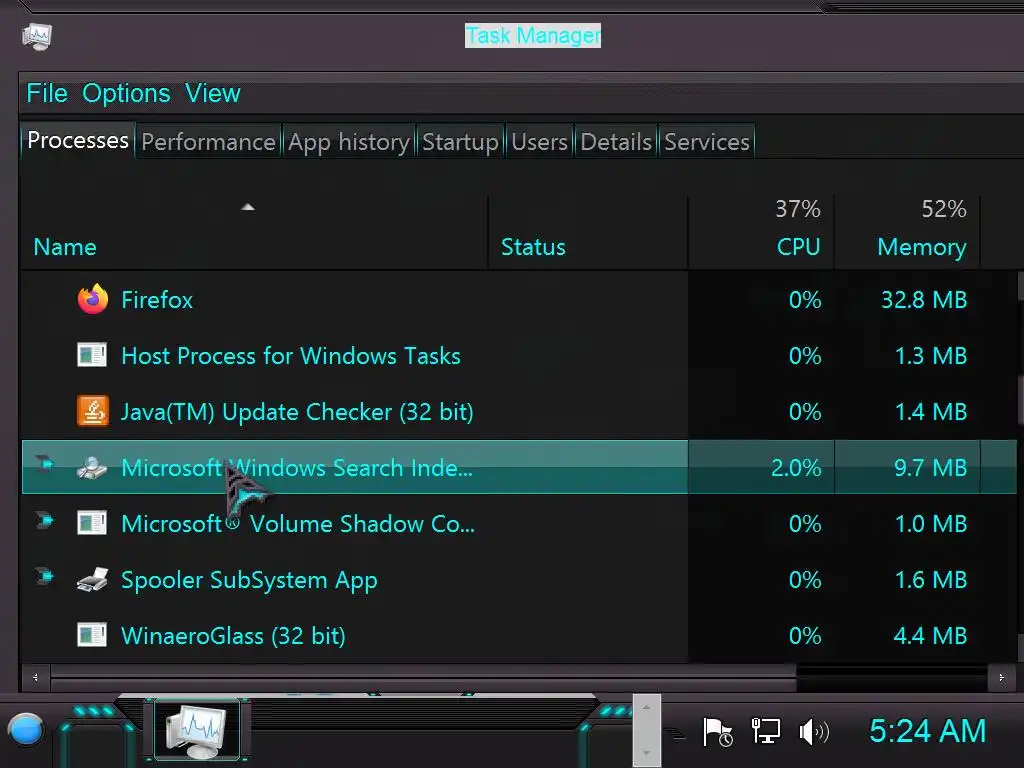Toggle the sort arrow above the Name column

(248, 207)
